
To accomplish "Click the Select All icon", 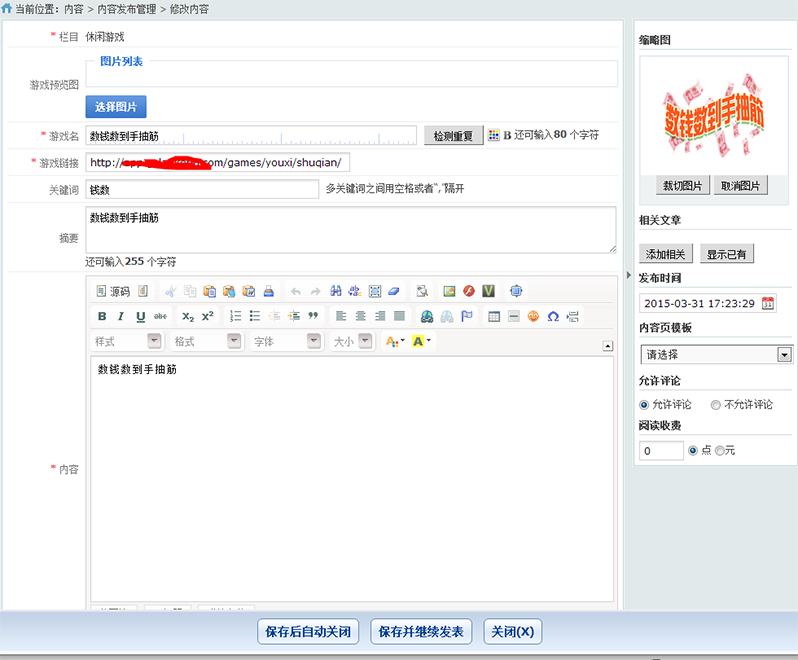I will coord(375,291).
